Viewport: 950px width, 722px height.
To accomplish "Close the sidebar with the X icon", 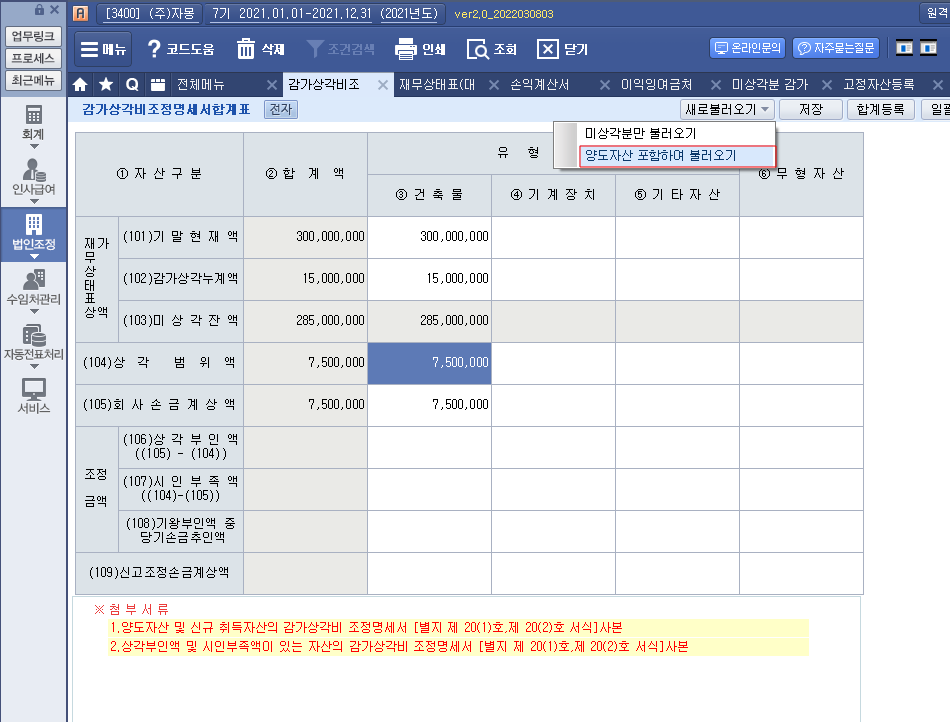I will click(55, 10).
